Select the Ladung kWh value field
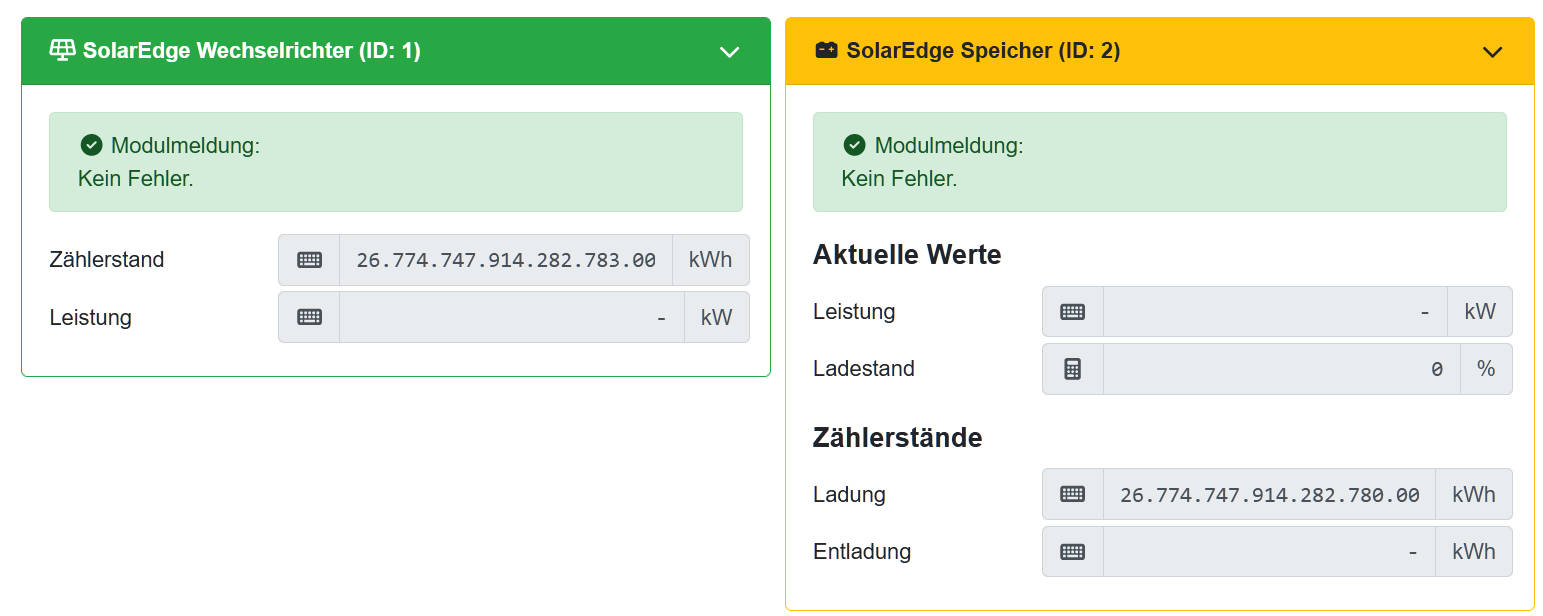Viewport: 1543px width, 616px height. click(1268, 494)
